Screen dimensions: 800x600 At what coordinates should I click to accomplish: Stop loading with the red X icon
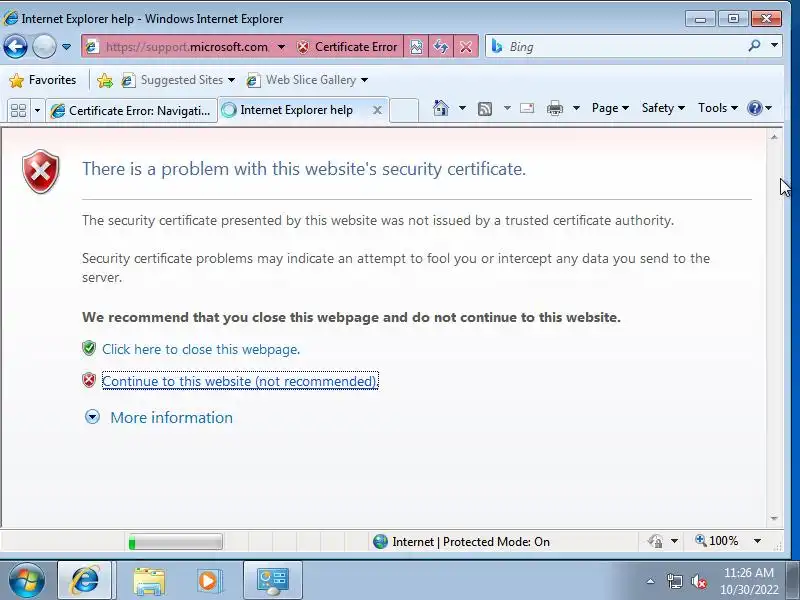click(465, 47)
